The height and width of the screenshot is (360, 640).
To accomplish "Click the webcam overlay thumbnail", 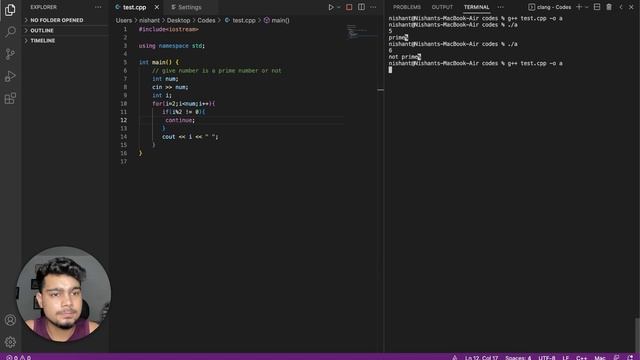I will [63, 294].
